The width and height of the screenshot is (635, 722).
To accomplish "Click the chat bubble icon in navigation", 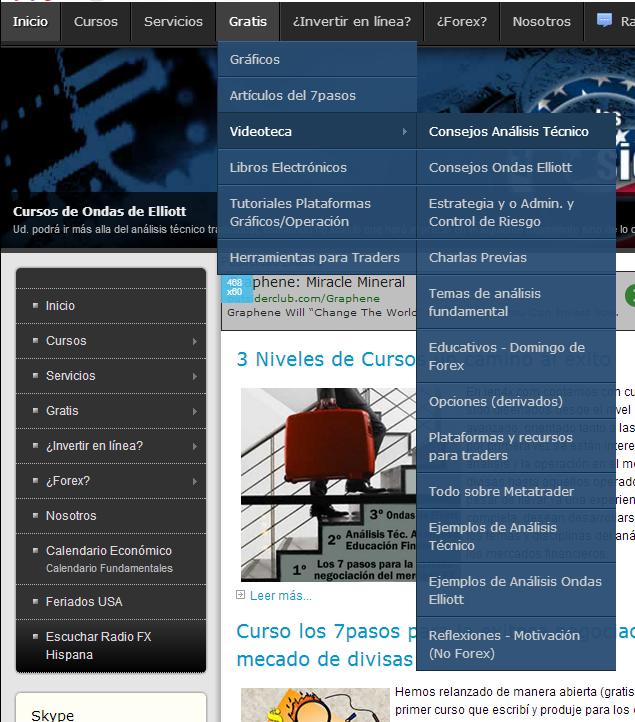I will click(604, 20).
